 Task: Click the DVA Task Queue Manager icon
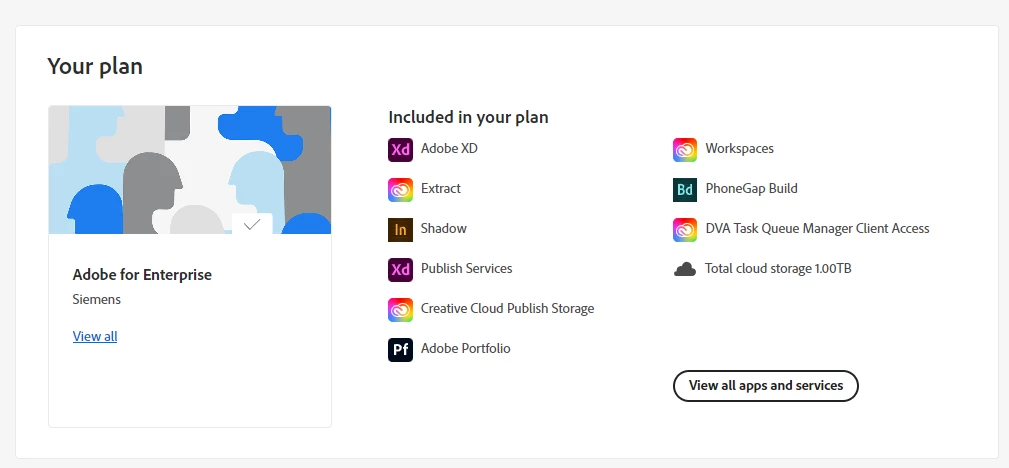pos(685,230)
